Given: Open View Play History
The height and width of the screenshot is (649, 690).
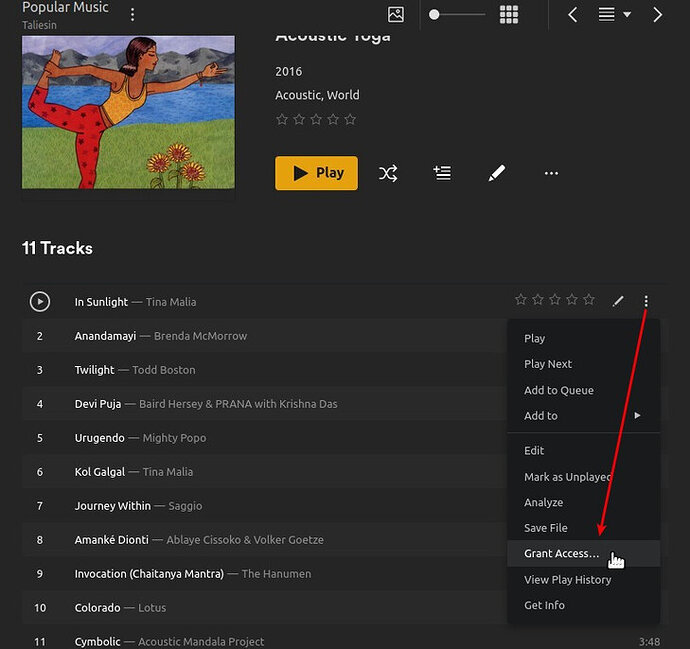Looking at the screenshot, I should [x=584, y=580].
